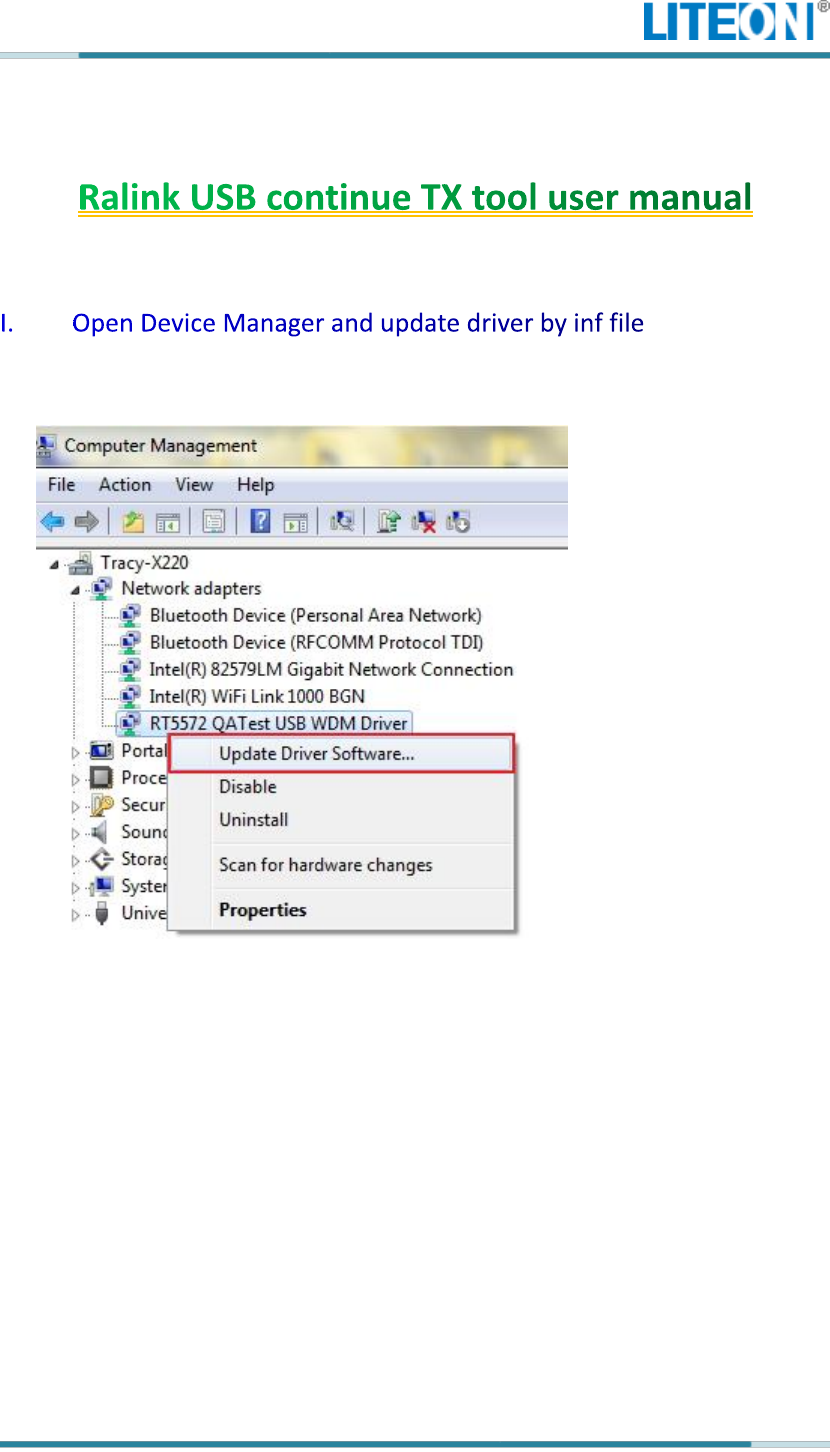Click the Security Devices key icon

click(x=102, y=804)
